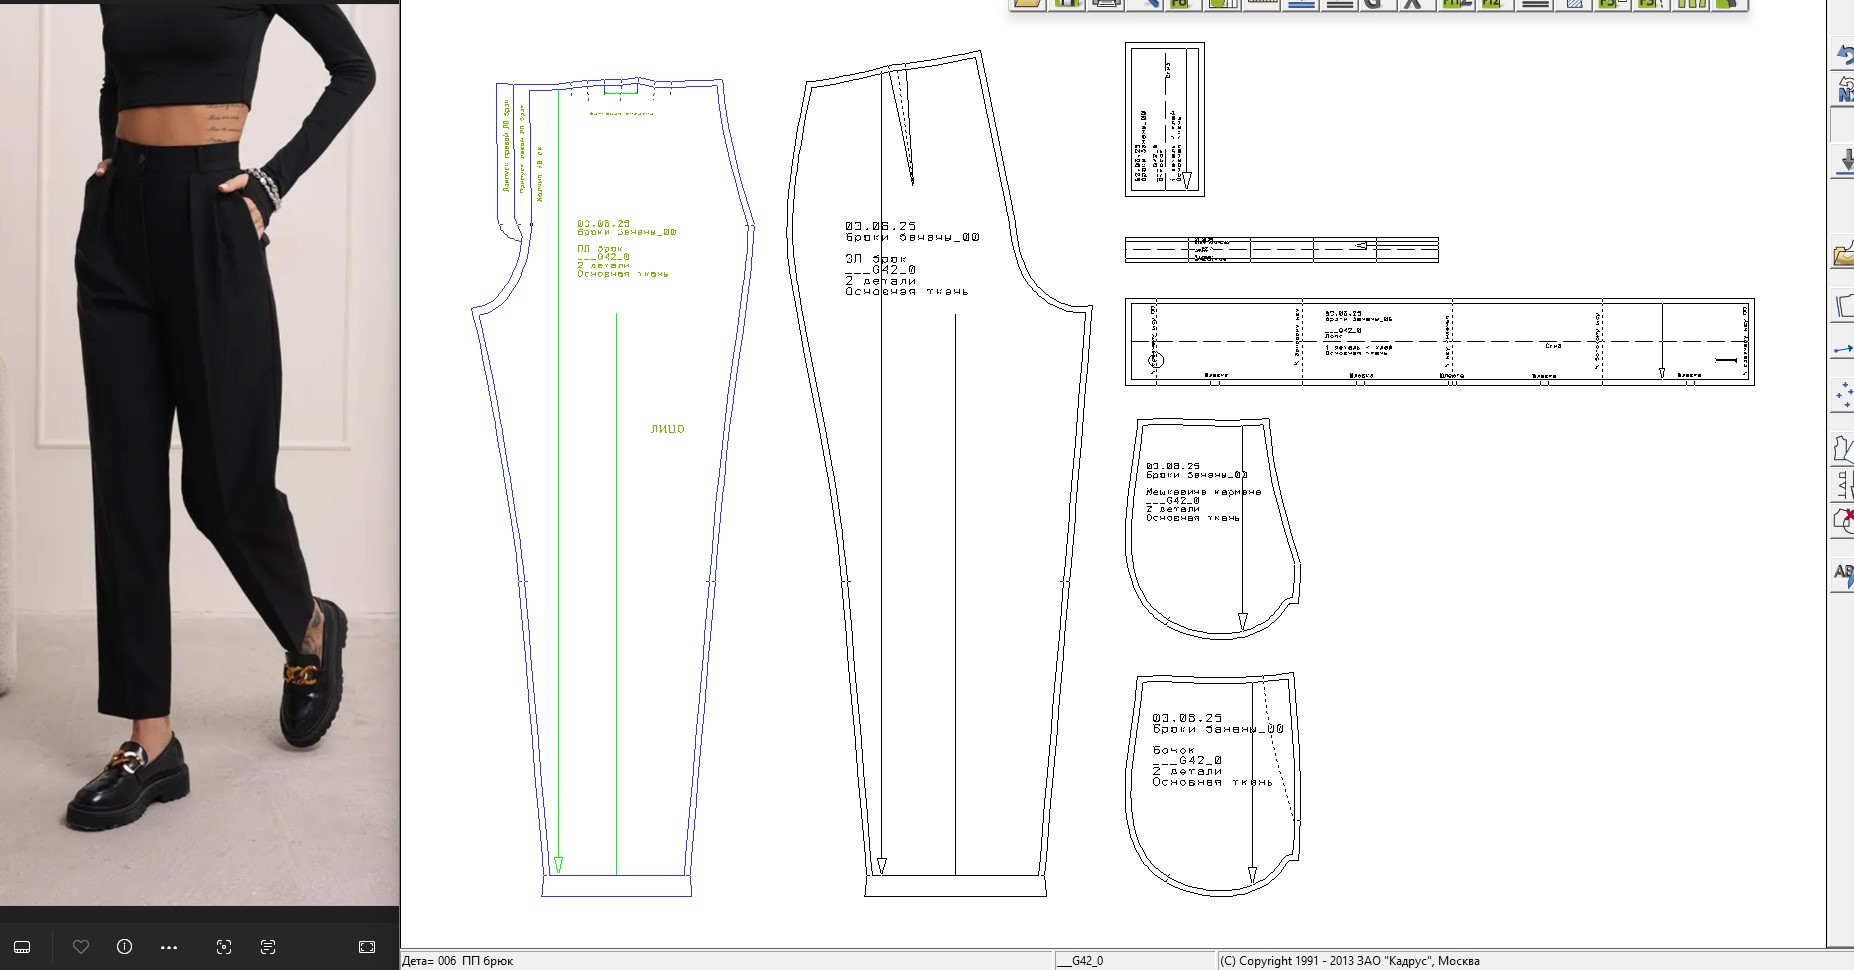Select the pattern piece with line tool

[1844, 447]
